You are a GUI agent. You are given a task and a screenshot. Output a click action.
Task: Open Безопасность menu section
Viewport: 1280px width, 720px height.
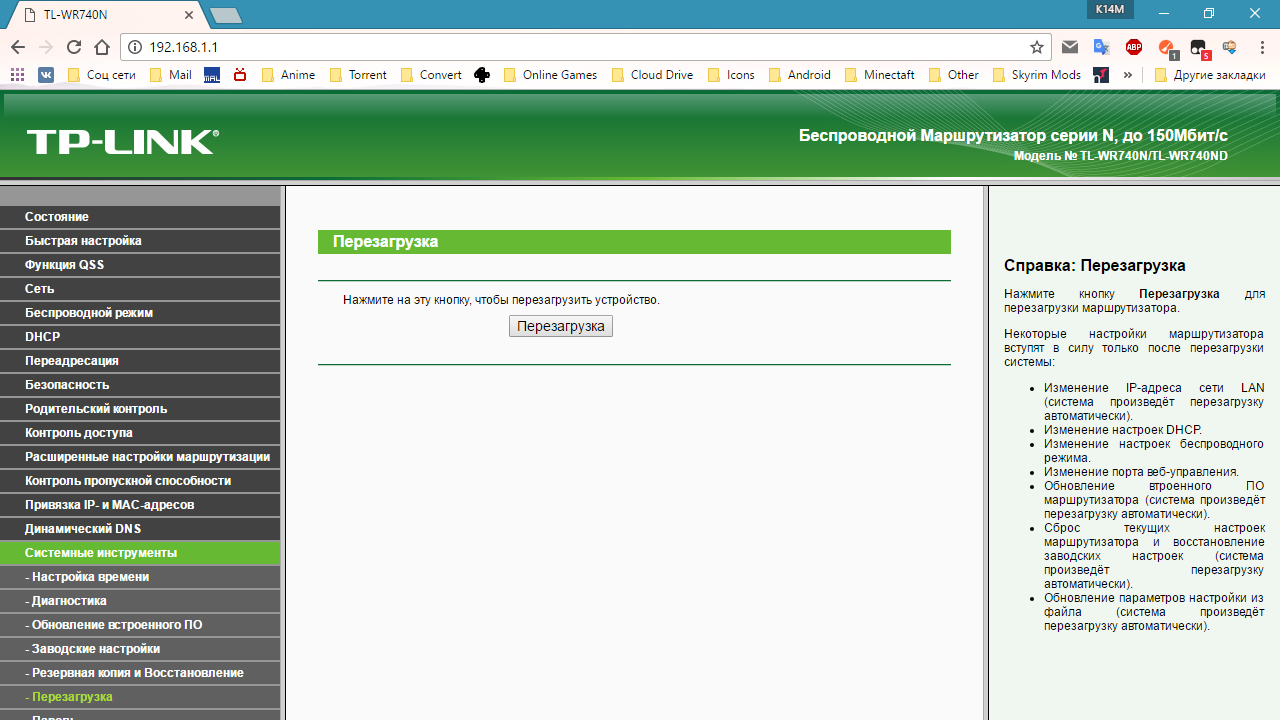tap(140, 385)
